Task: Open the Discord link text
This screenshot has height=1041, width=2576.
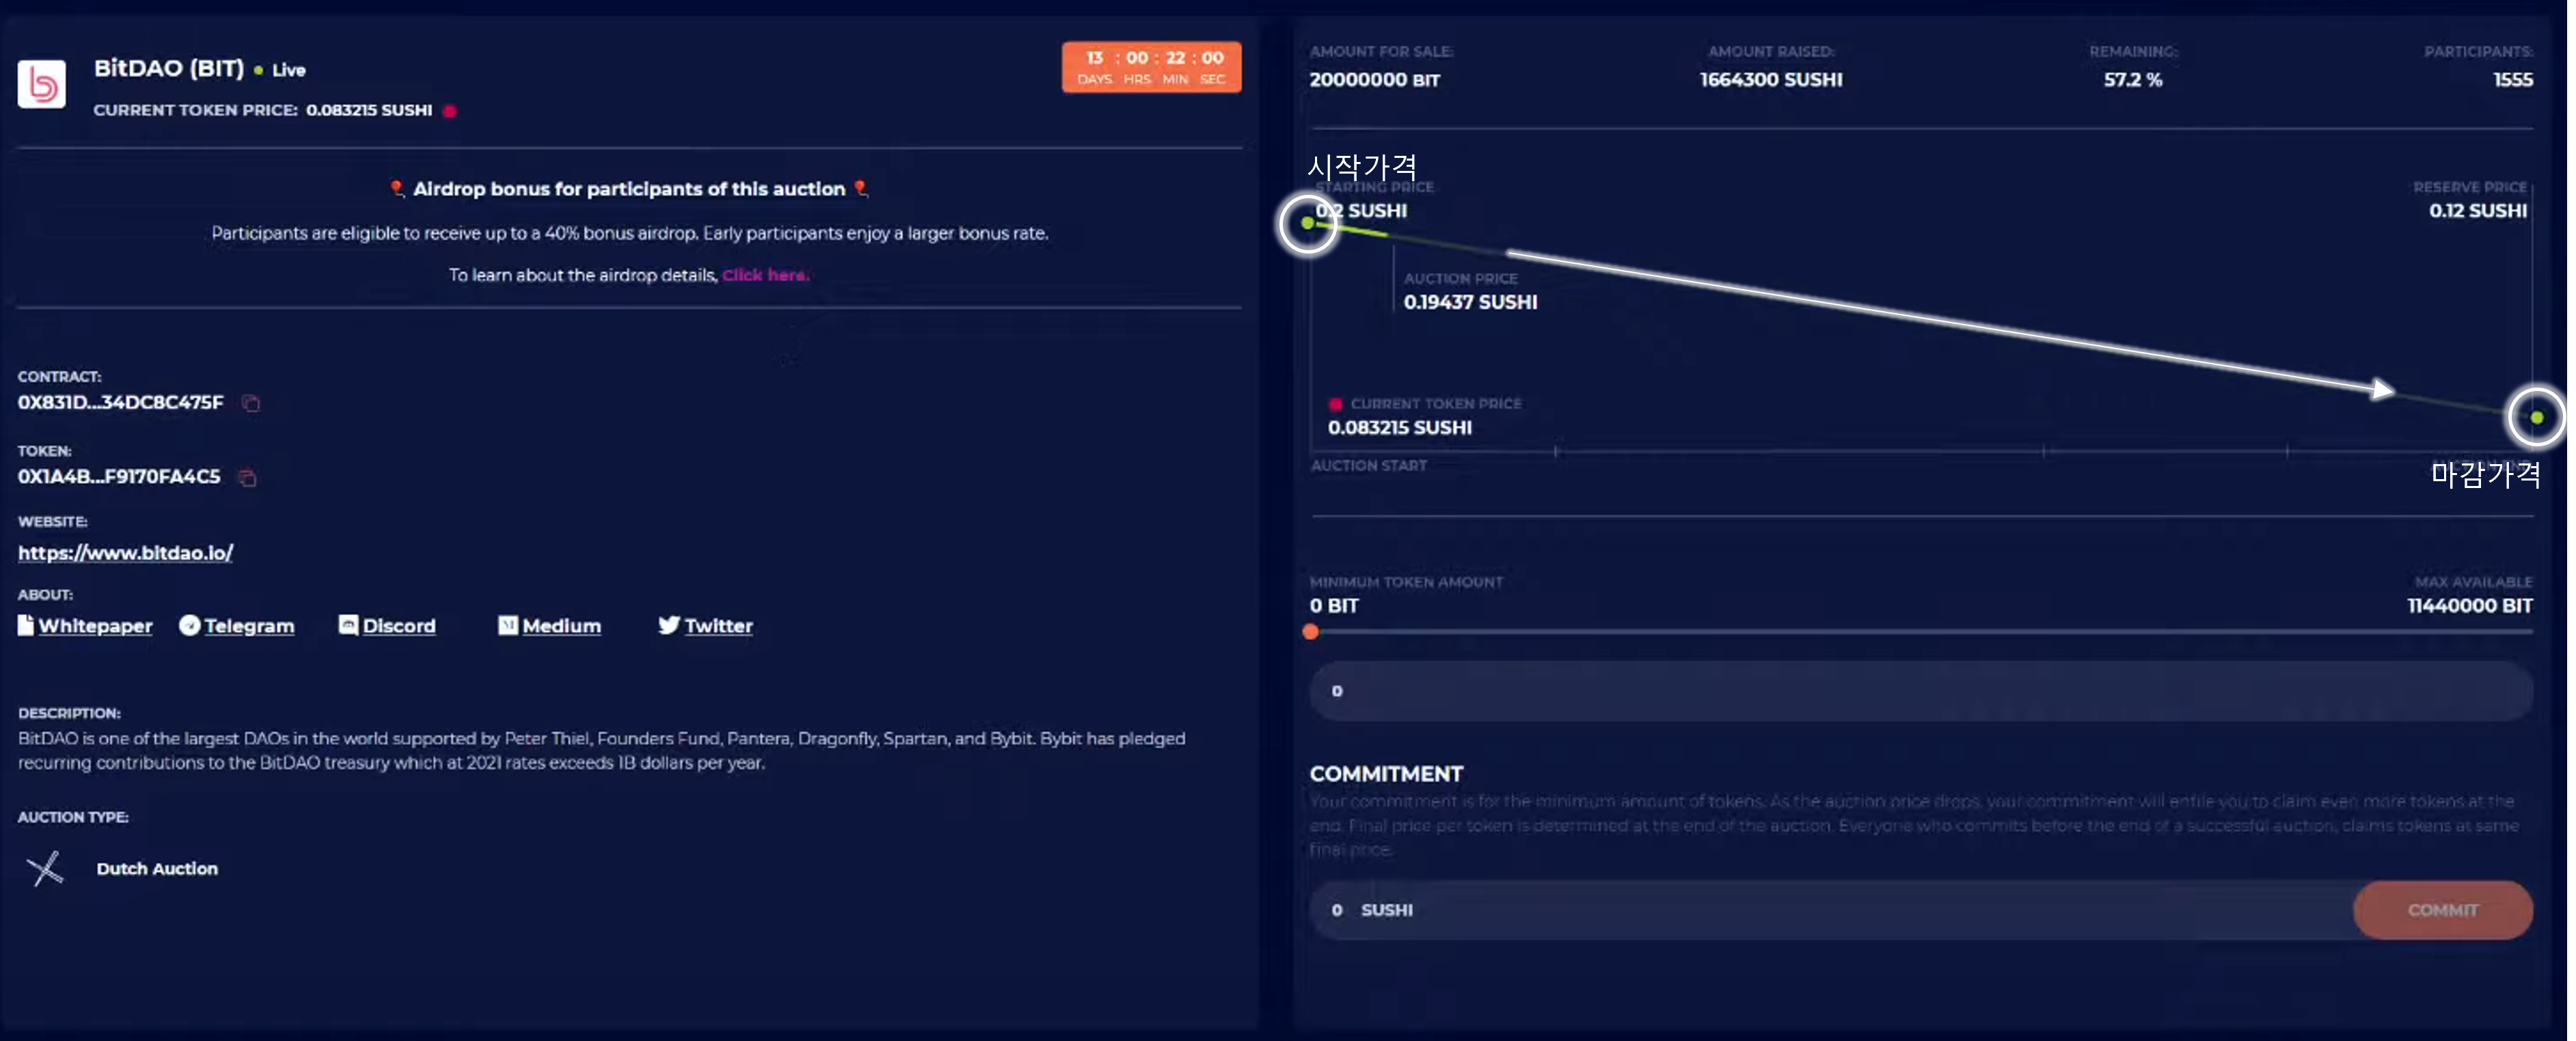Action: tap(399, 626)
